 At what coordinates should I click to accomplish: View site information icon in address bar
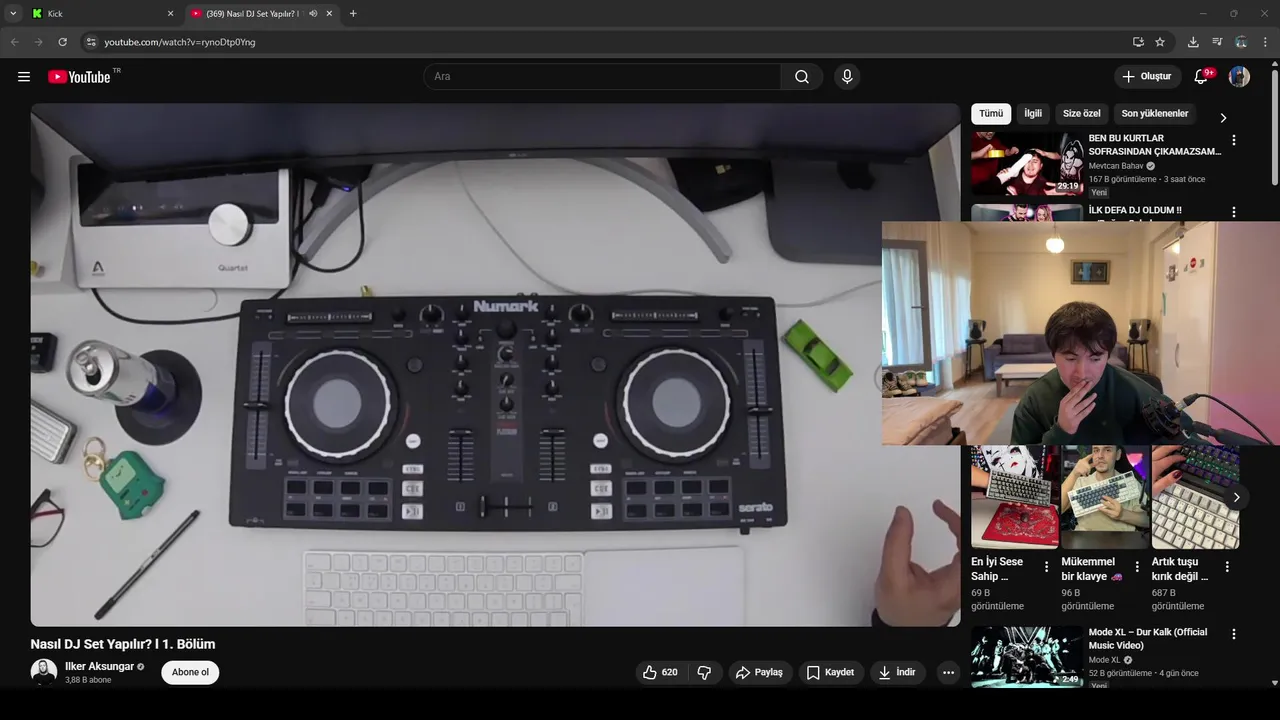90,42
